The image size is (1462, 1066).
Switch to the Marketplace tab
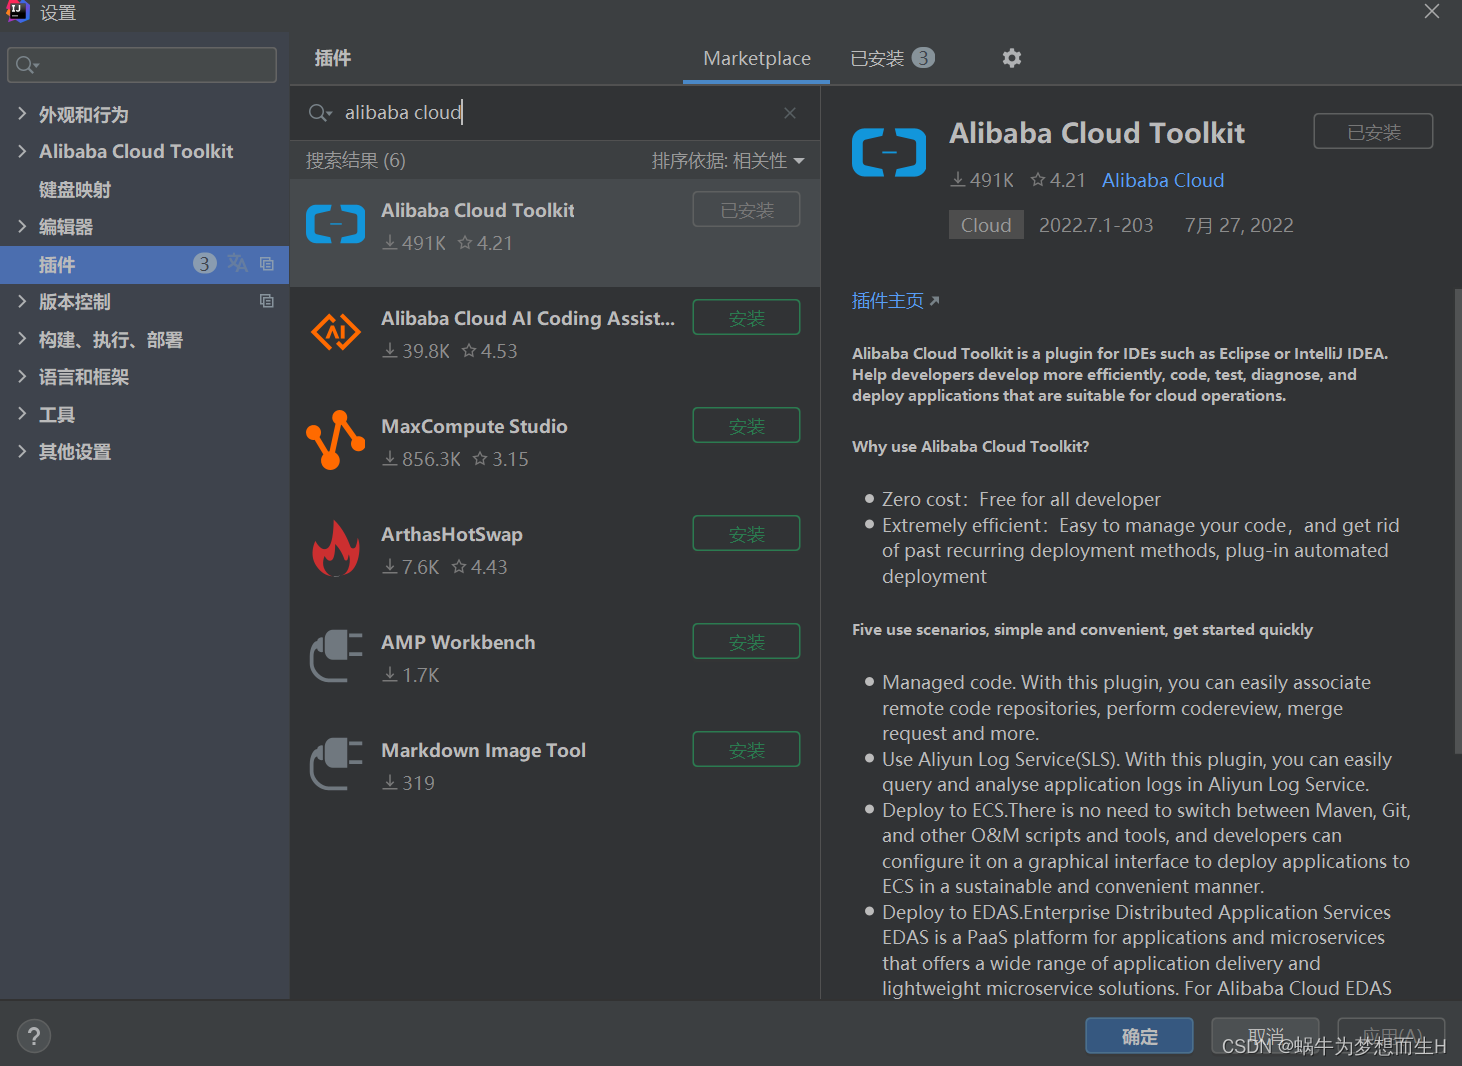[x=757, y=58]
